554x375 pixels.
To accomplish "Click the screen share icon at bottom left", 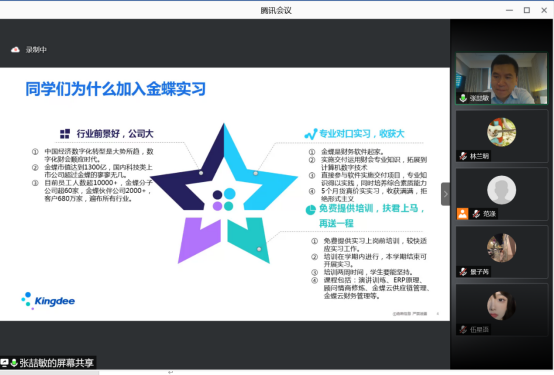I will (4, 363).
